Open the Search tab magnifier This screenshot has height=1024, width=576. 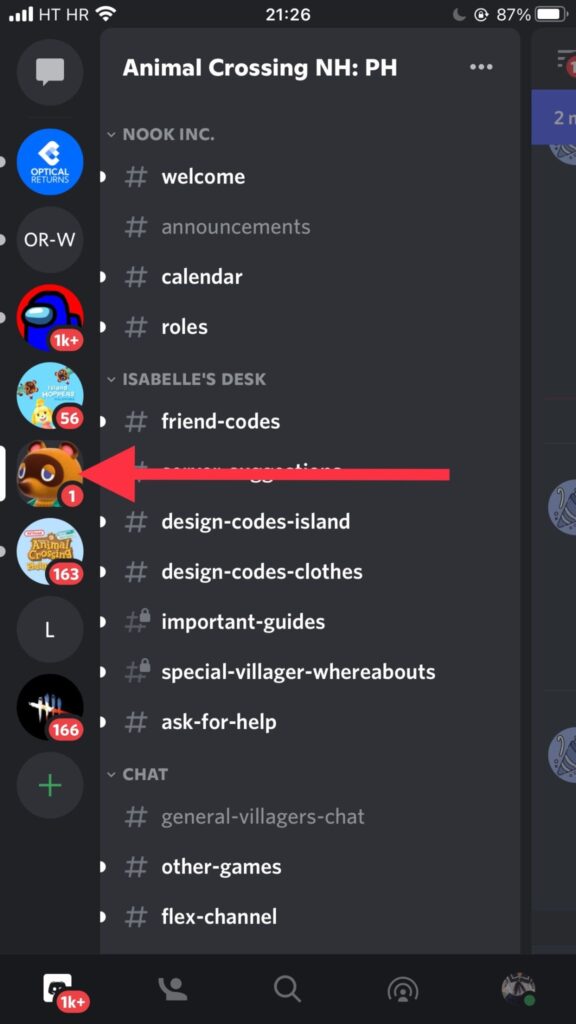(287, 989)
